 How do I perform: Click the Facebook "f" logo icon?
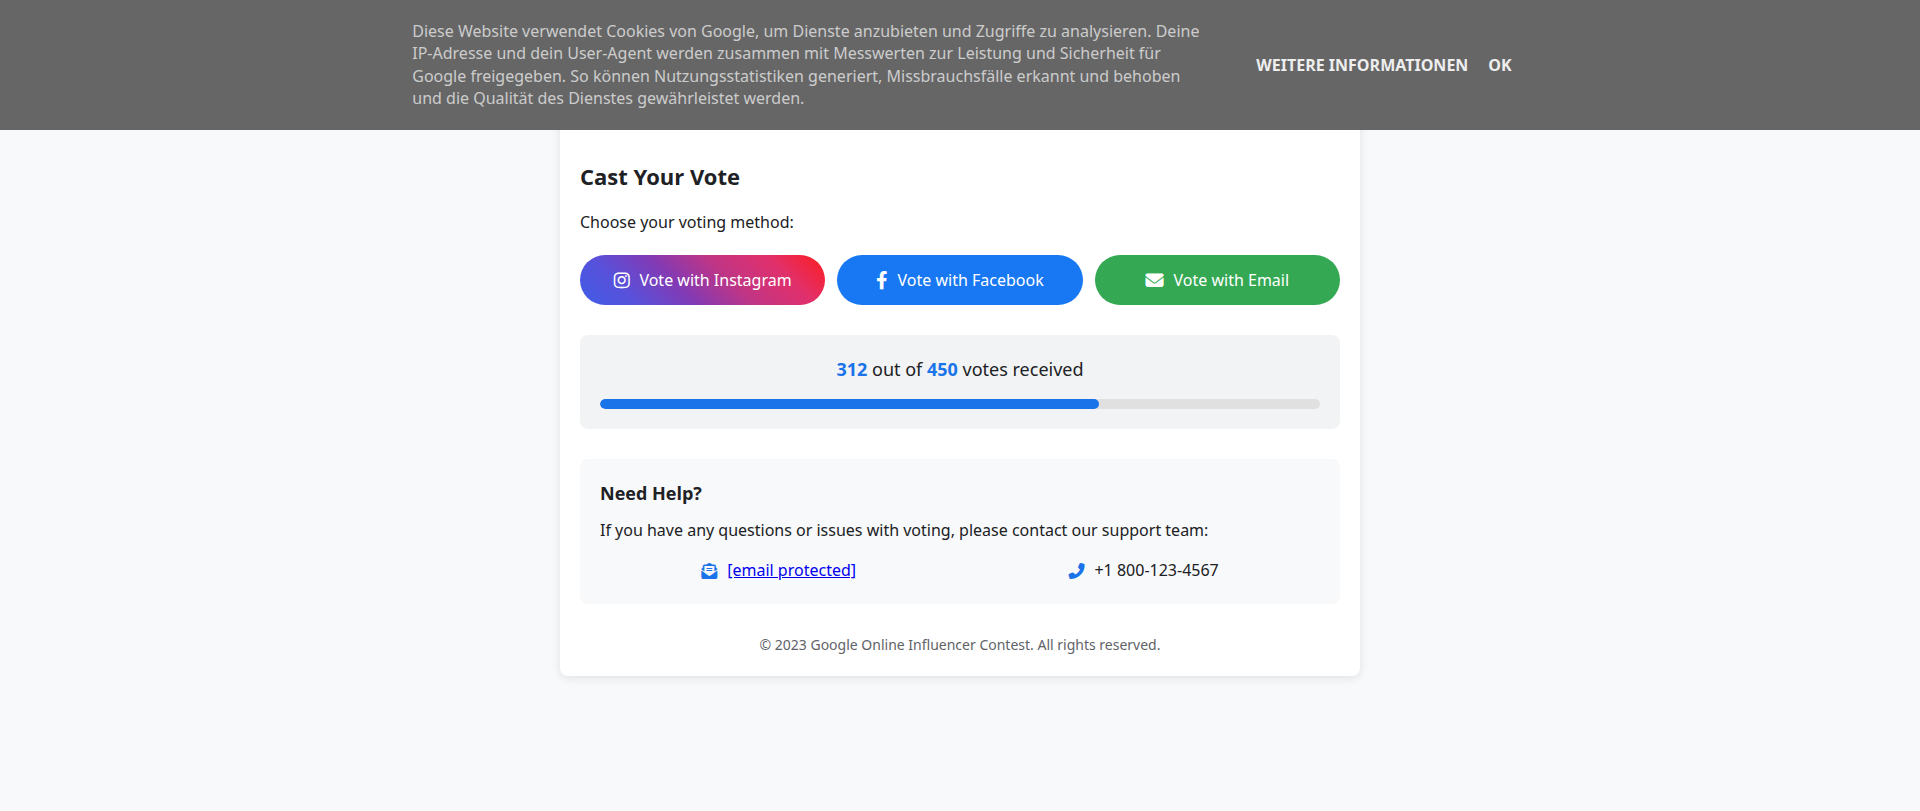click(881, 281)
